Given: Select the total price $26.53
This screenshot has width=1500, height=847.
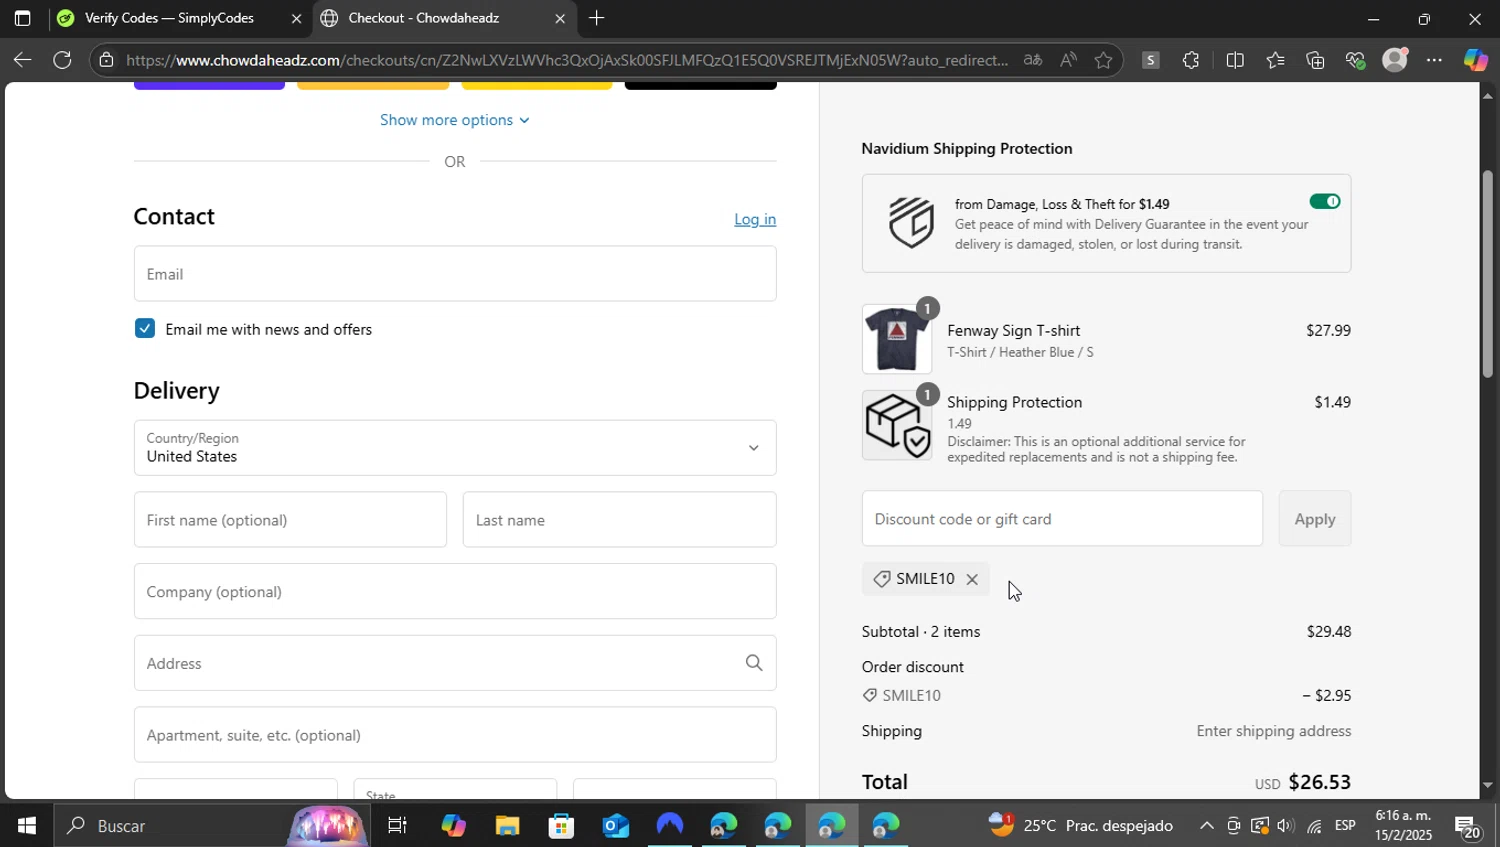Looking at the screenshot, I should click(1319, 782).
